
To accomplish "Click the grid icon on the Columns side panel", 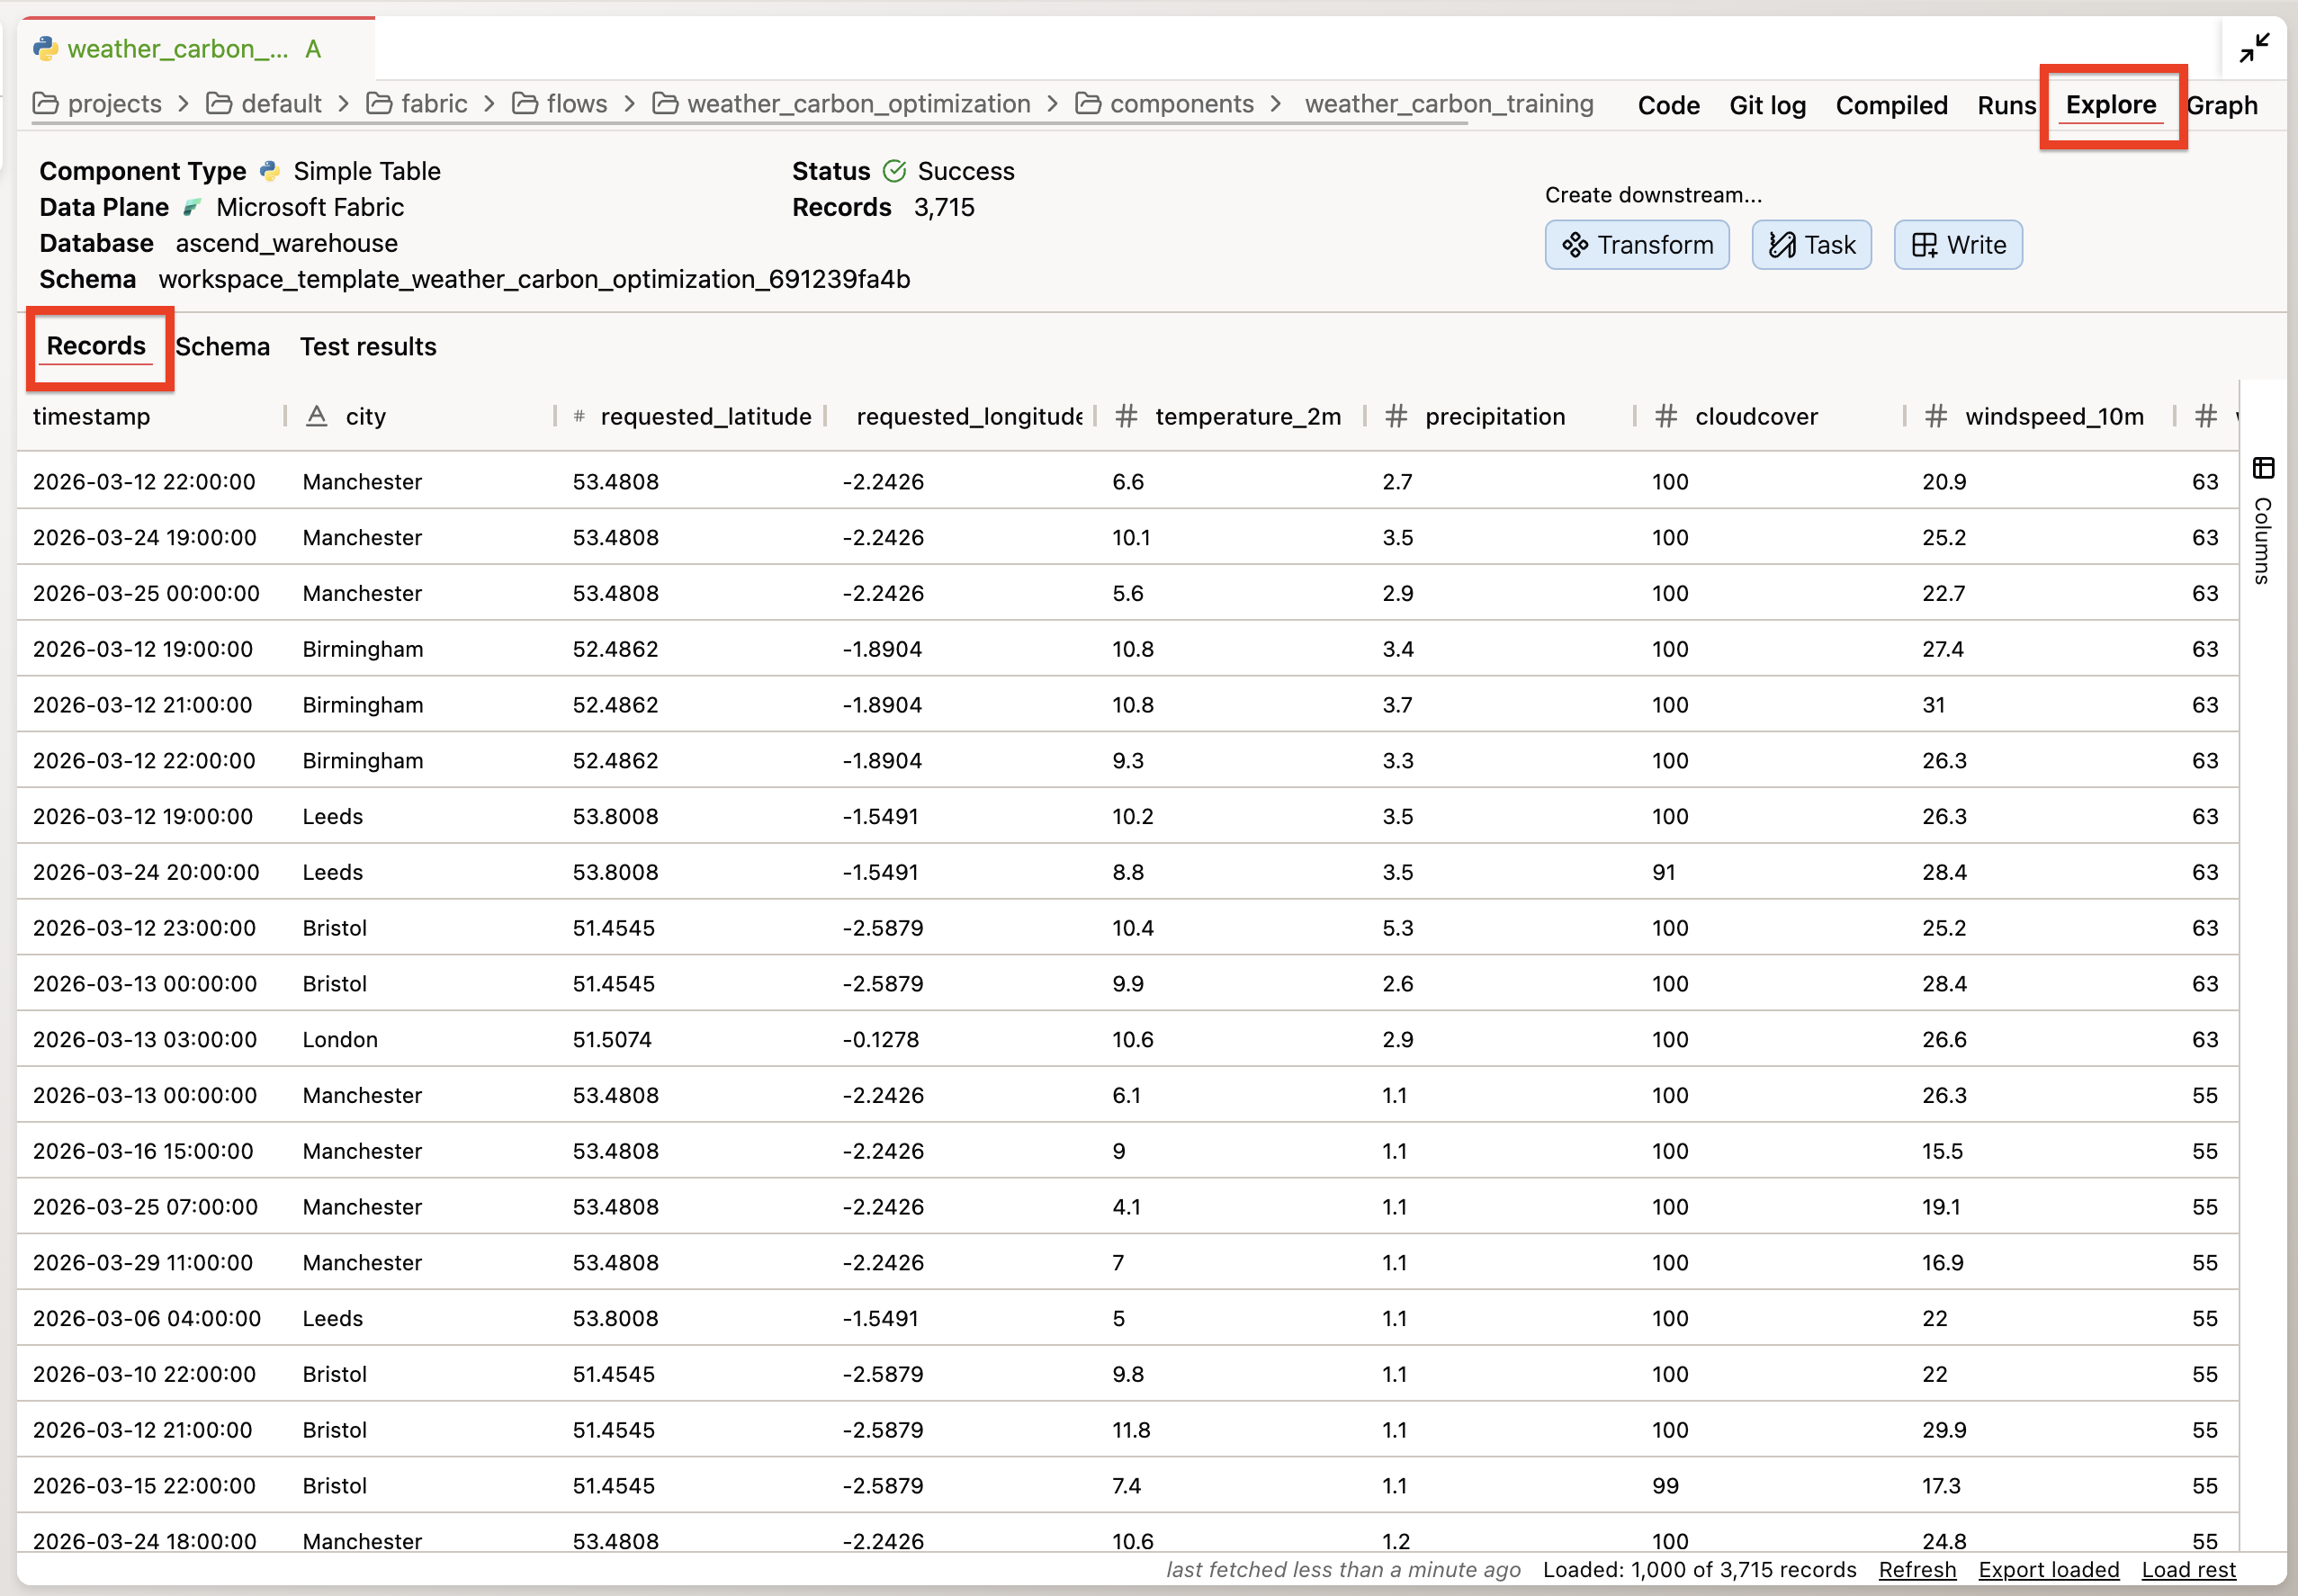I will pos(2263,467).
